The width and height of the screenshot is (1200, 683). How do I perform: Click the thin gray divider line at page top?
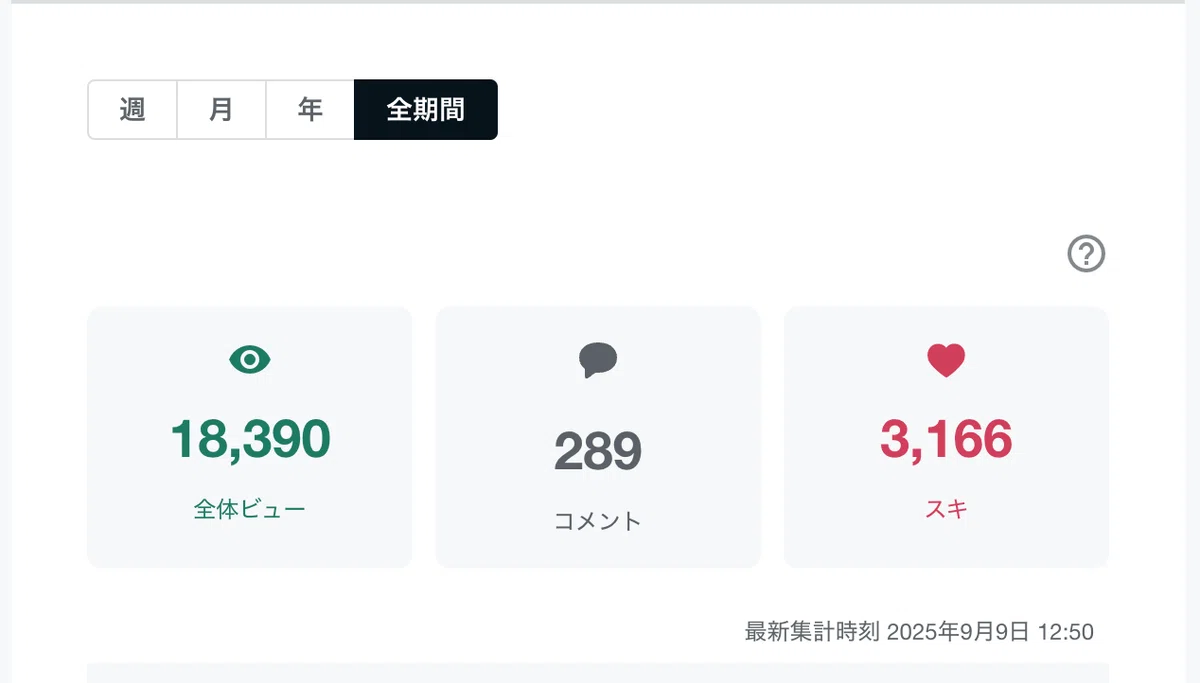[600, 2]
